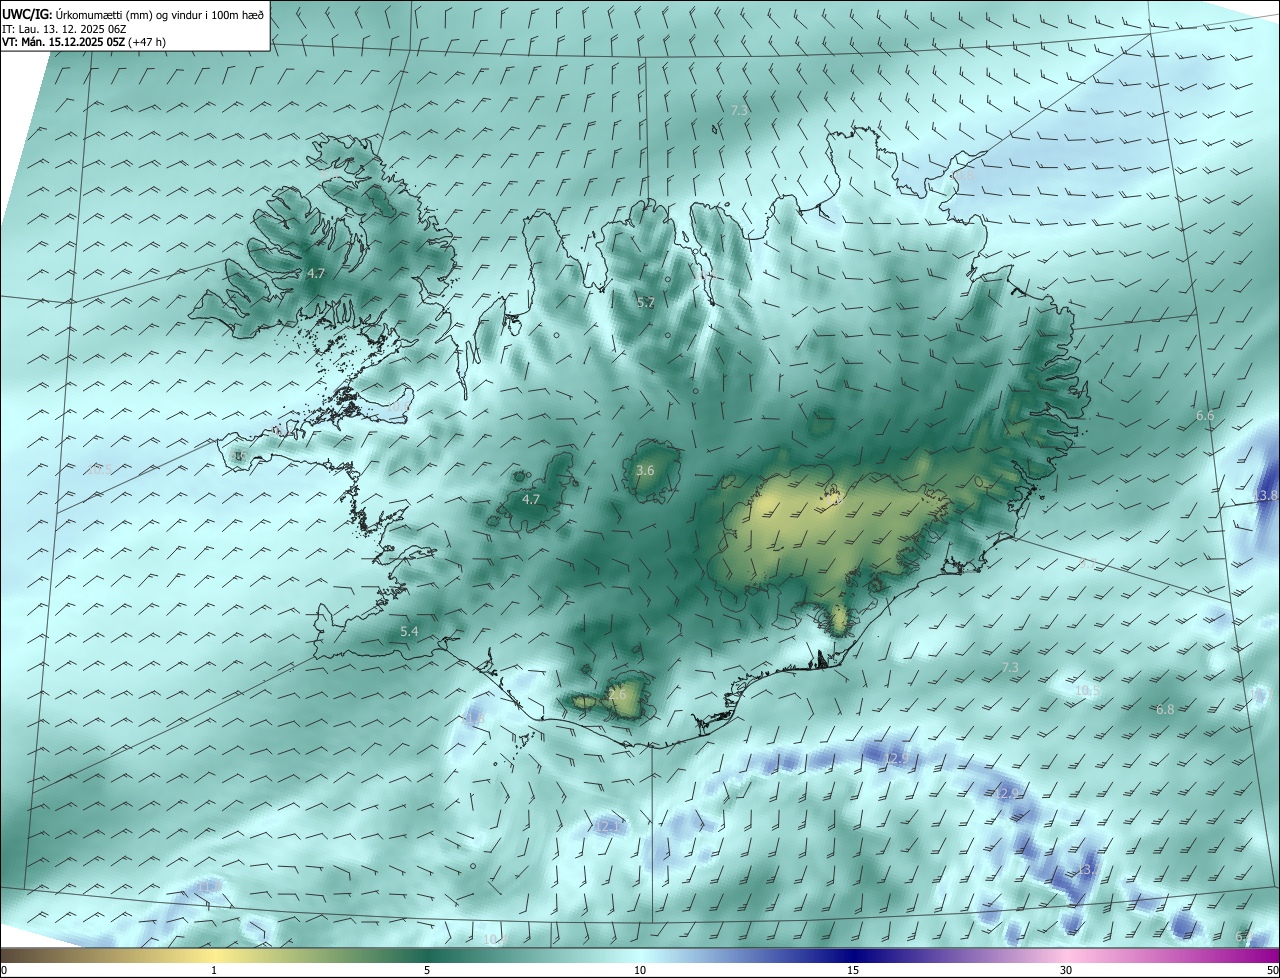Click the 10.5 value over the western sea

click(x=100, y=469)
